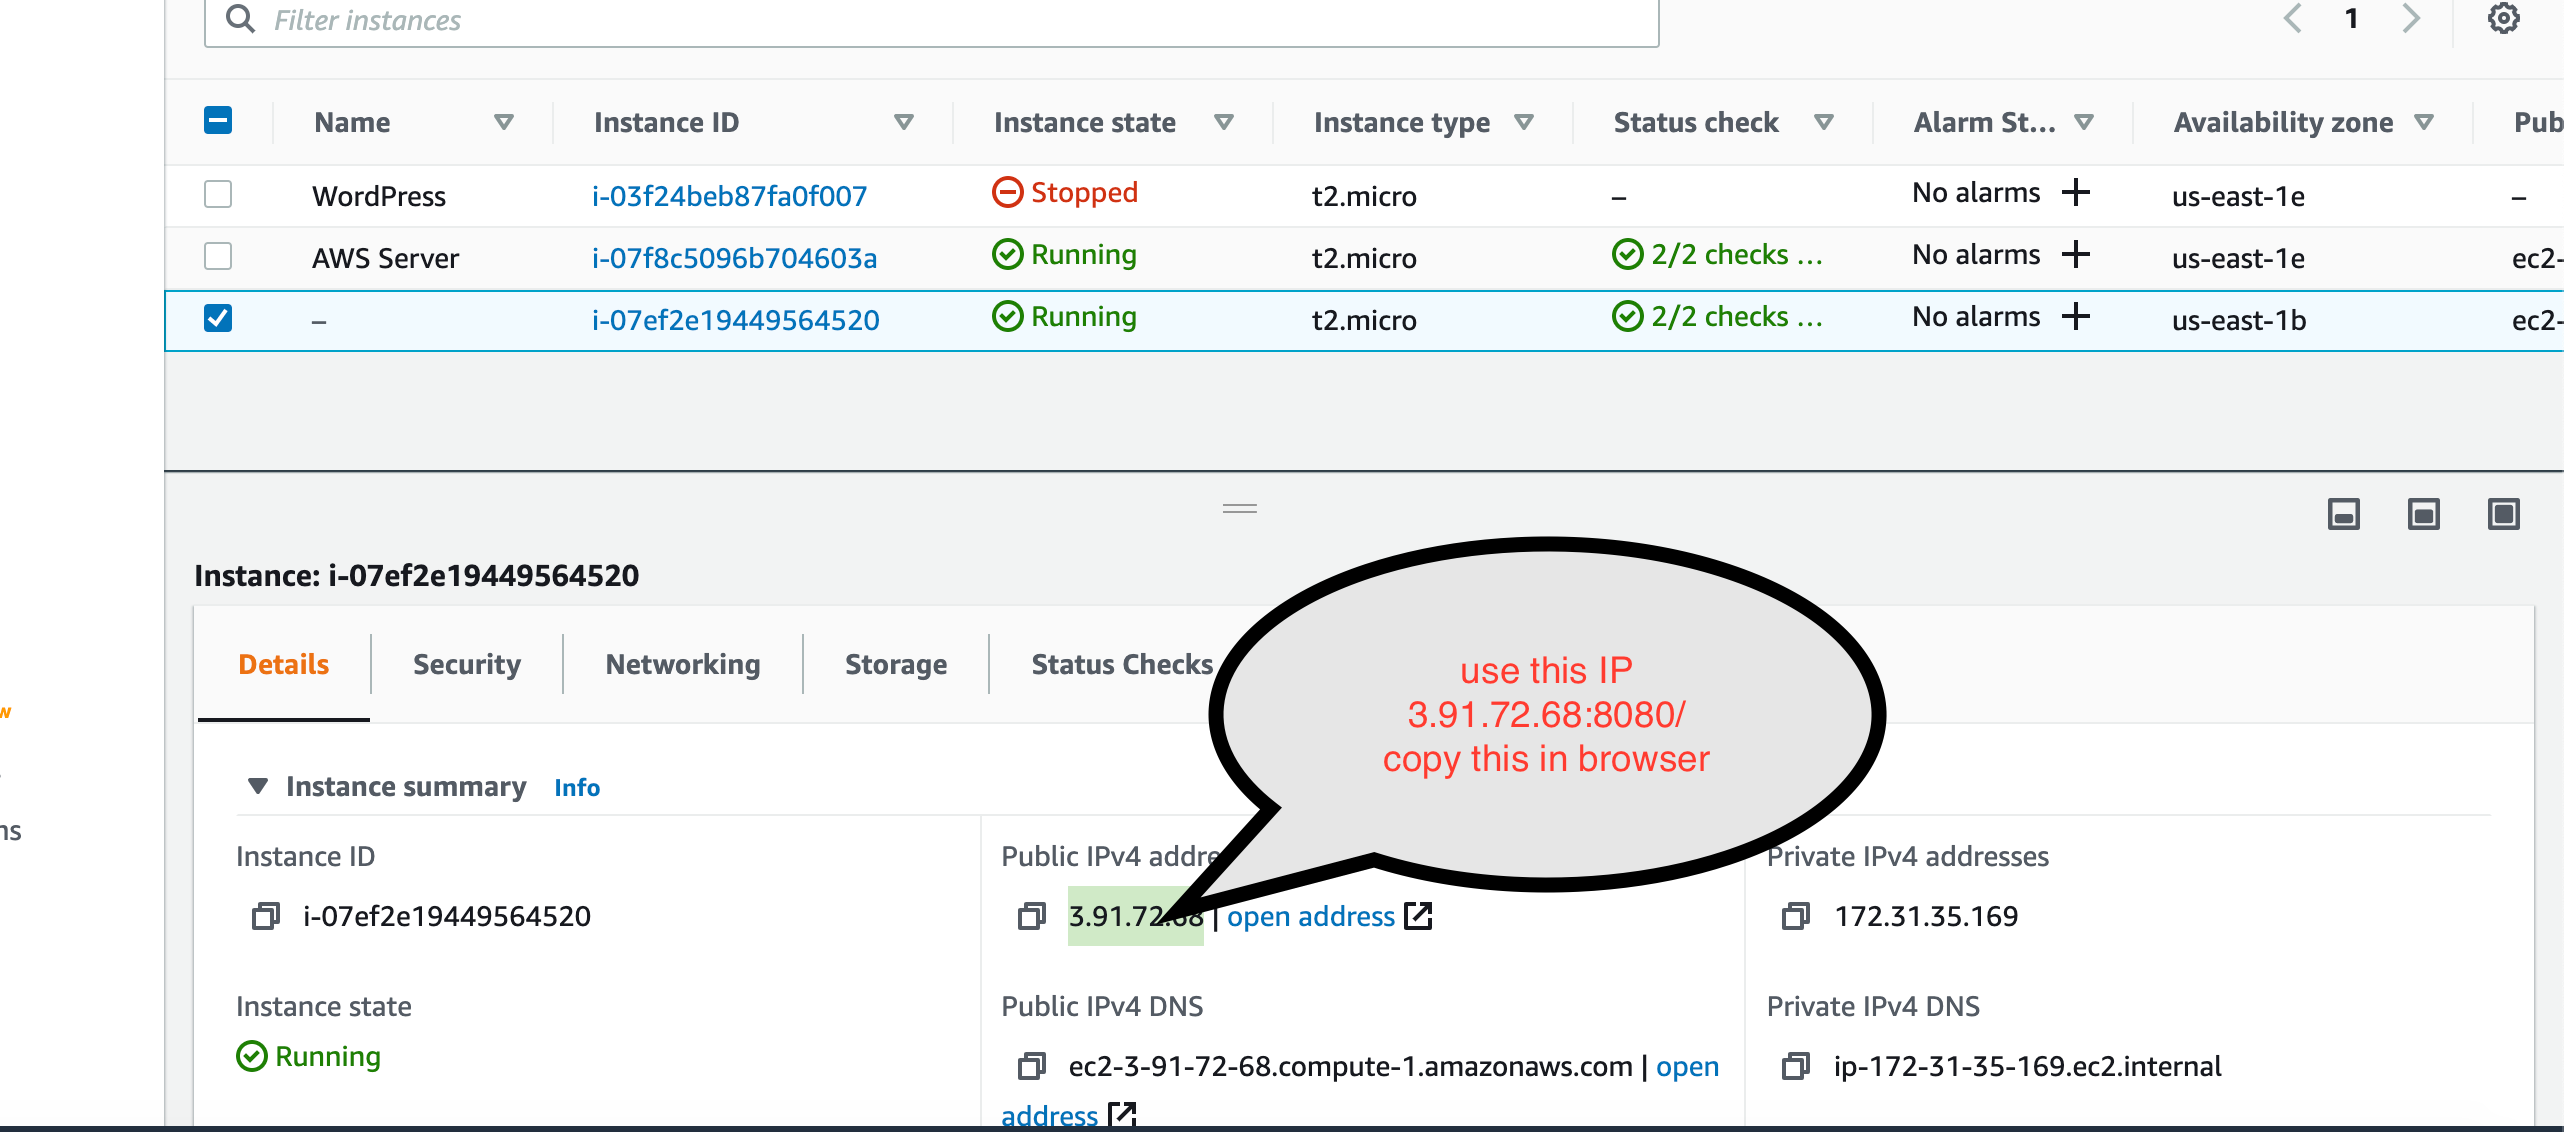Open the Instance type column sort arrow
Image resolution: width=2564 pixels, height=1132 pixels.
point(1523,122)
